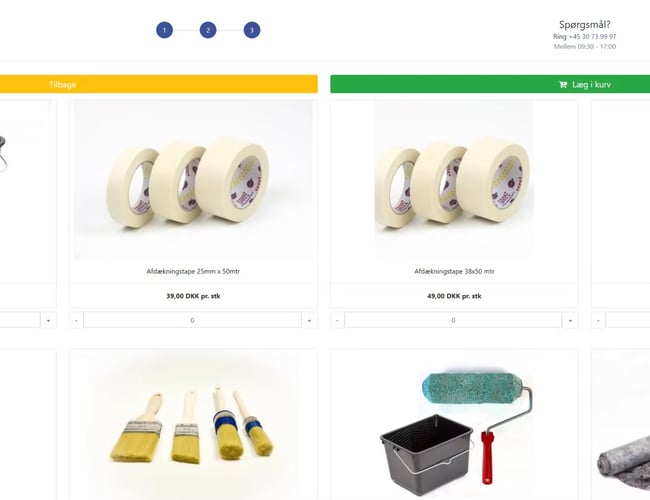This screenshot has width=650, height=500.
Task: Jump to step 3 circle
Action: pyautogui.click(x=252, y=30)
